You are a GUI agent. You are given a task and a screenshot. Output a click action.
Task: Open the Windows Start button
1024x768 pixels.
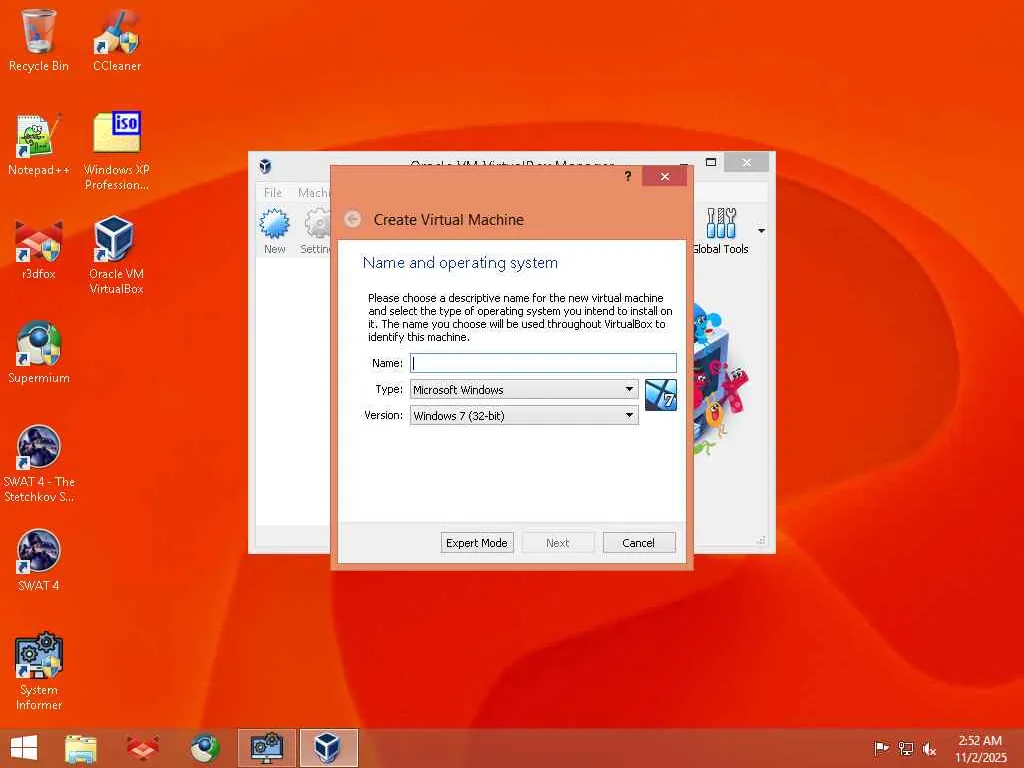24,748
